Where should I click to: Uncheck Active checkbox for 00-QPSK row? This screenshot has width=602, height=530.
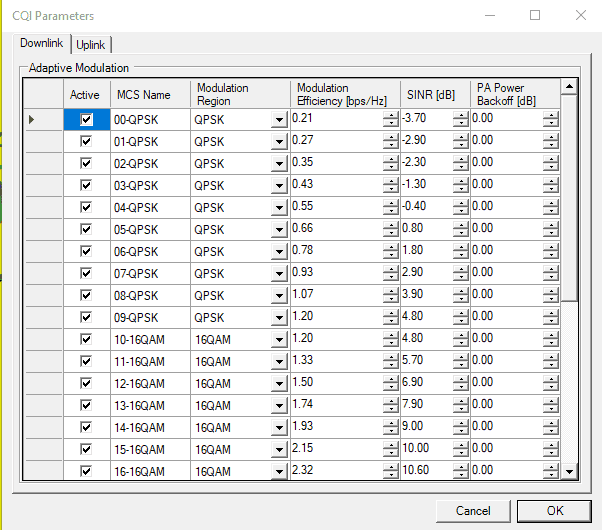click(86, 119)
